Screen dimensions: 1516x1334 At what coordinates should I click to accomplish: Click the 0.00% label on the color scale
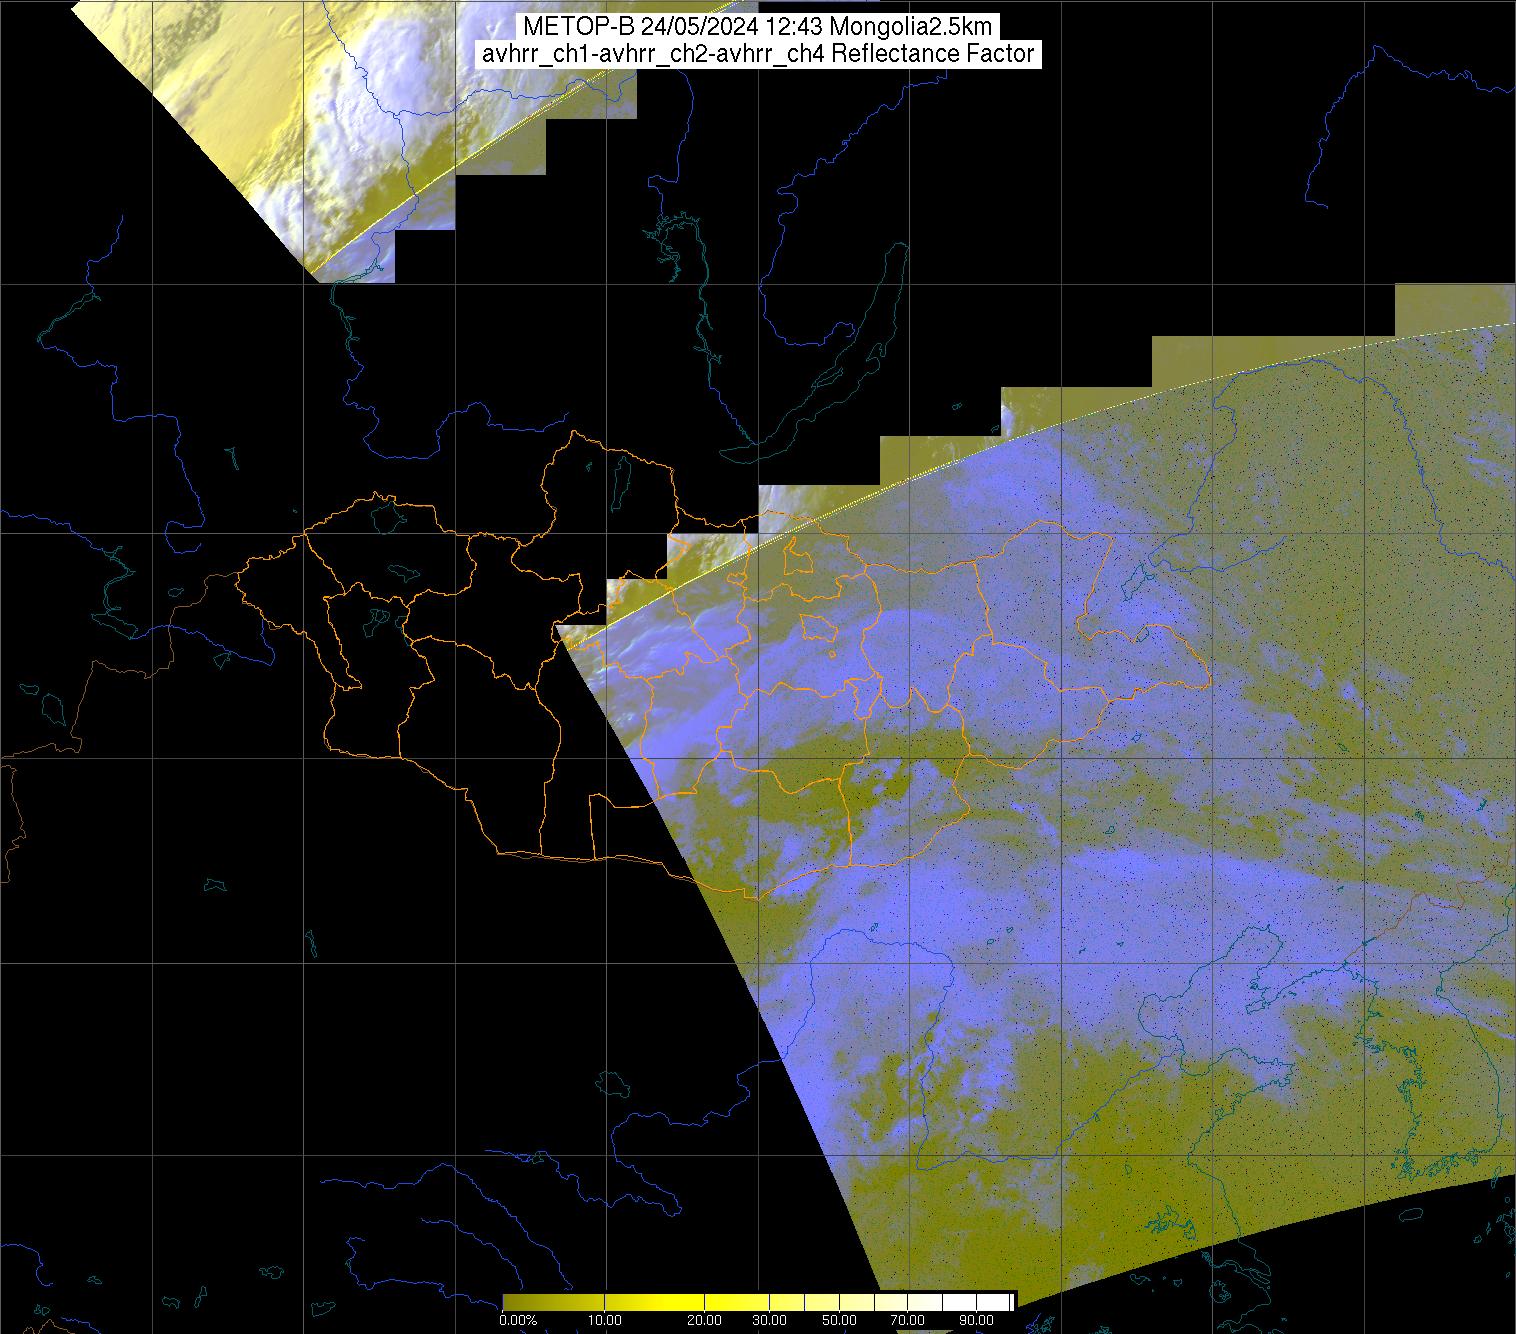[x=518, y=1320]
